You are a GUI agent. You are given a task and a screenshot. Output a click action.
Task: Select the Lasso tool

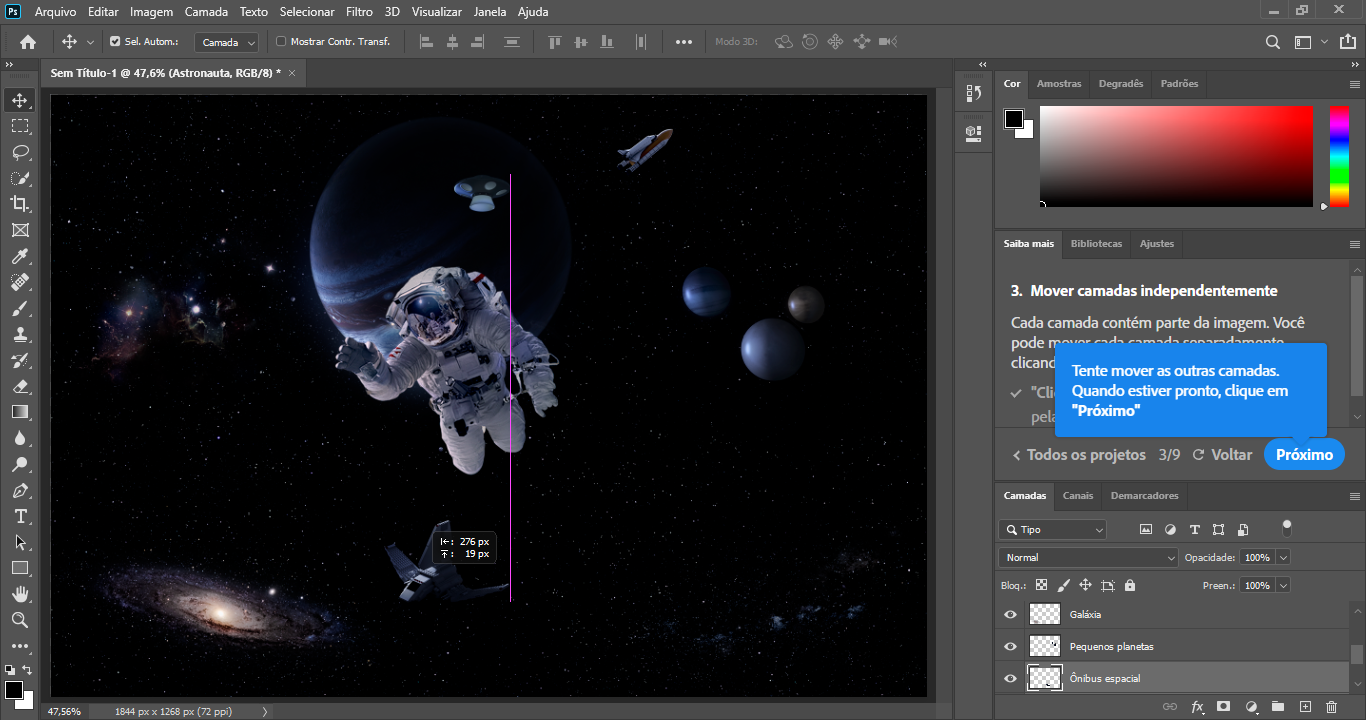tap(19, 152)
